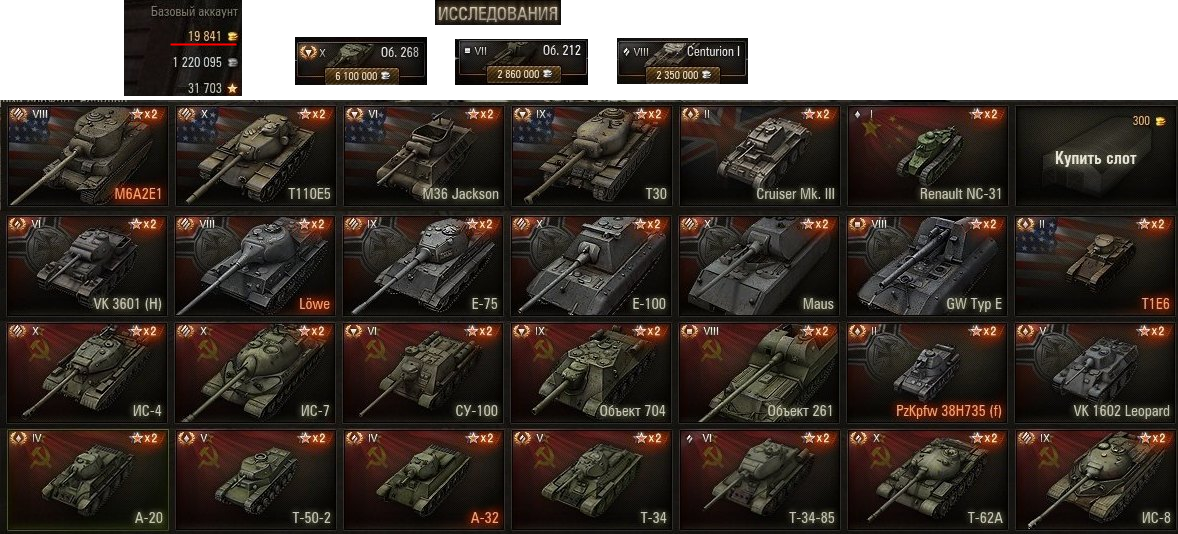The image size is (1178, 534).
Task: Open the Centurion I research item
Action: click(682, 61)
